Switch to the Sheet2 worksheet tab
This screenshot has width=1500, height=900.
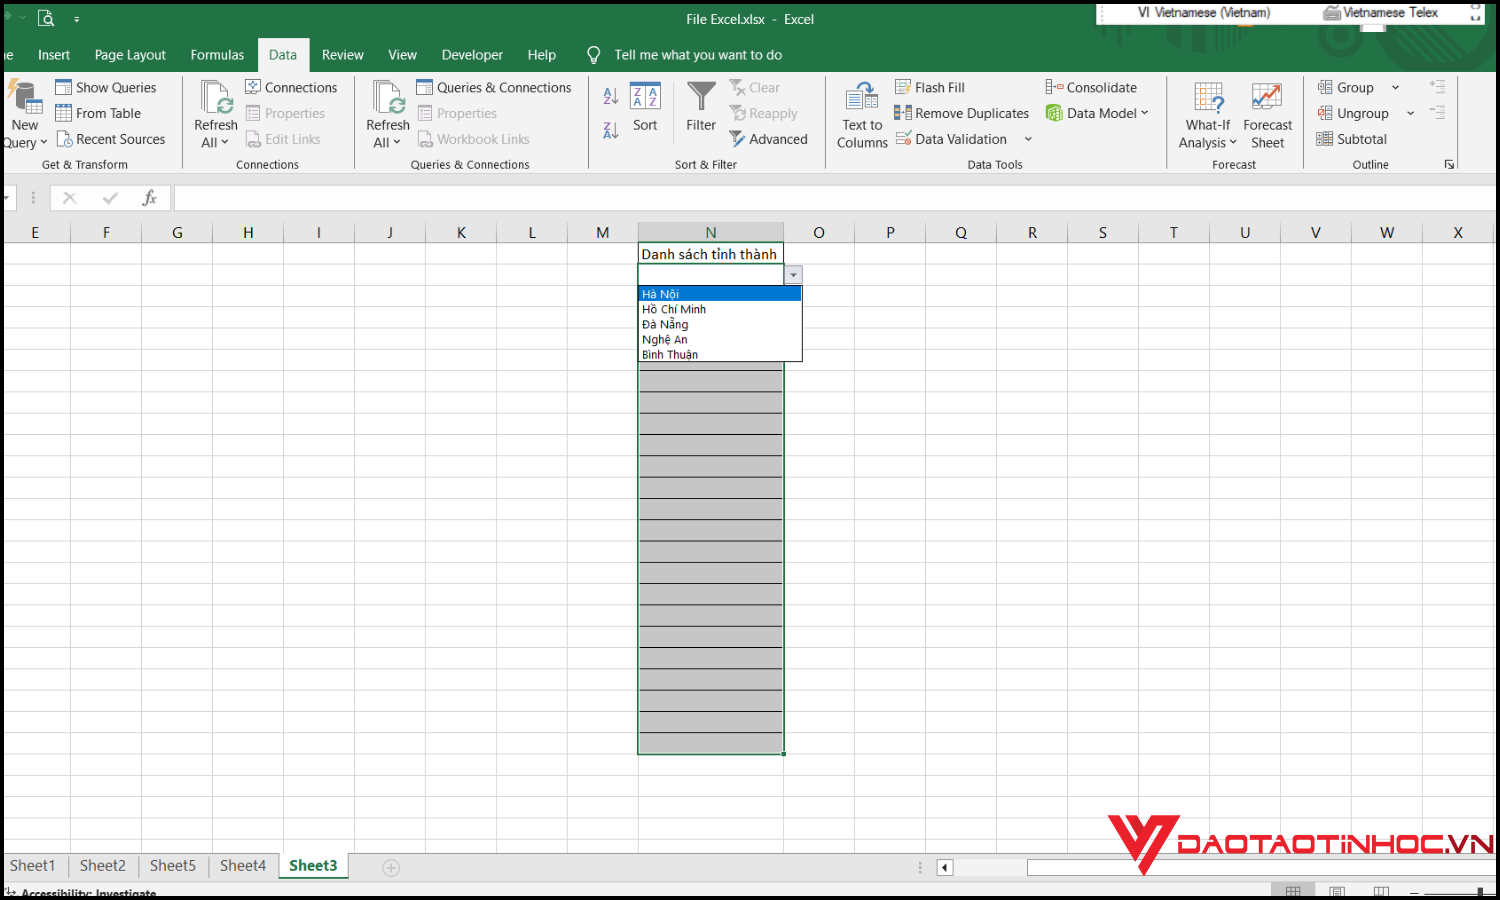point(101,865)
